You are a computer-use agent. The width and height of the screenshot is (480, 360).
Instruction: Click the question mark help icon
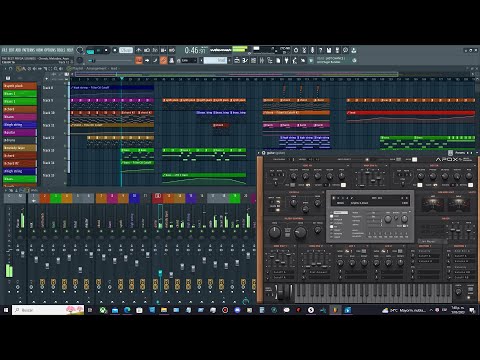point(321,50)
